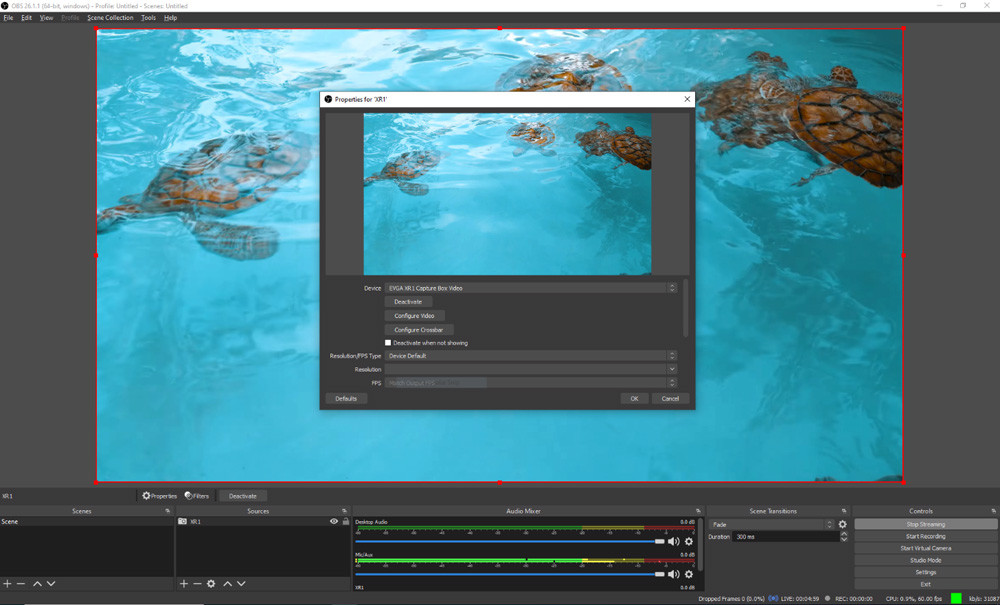Open the Scene Collection menu

pos(110,18)
